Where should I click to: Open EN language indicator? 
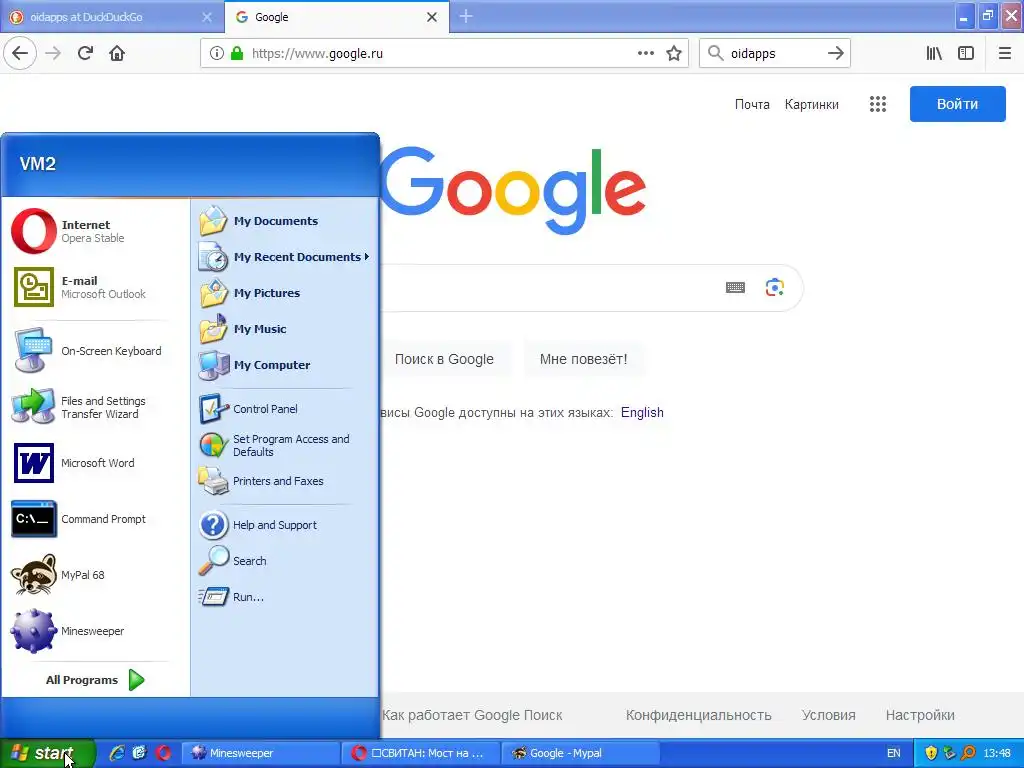pos(893,753)
